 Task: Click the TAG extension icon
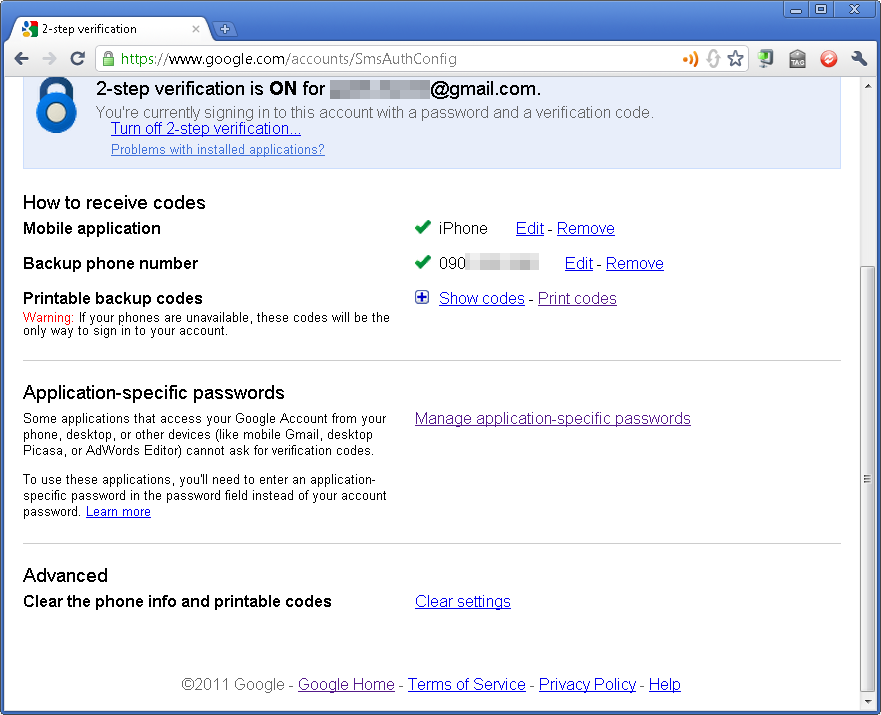click(x=797, y=58)
